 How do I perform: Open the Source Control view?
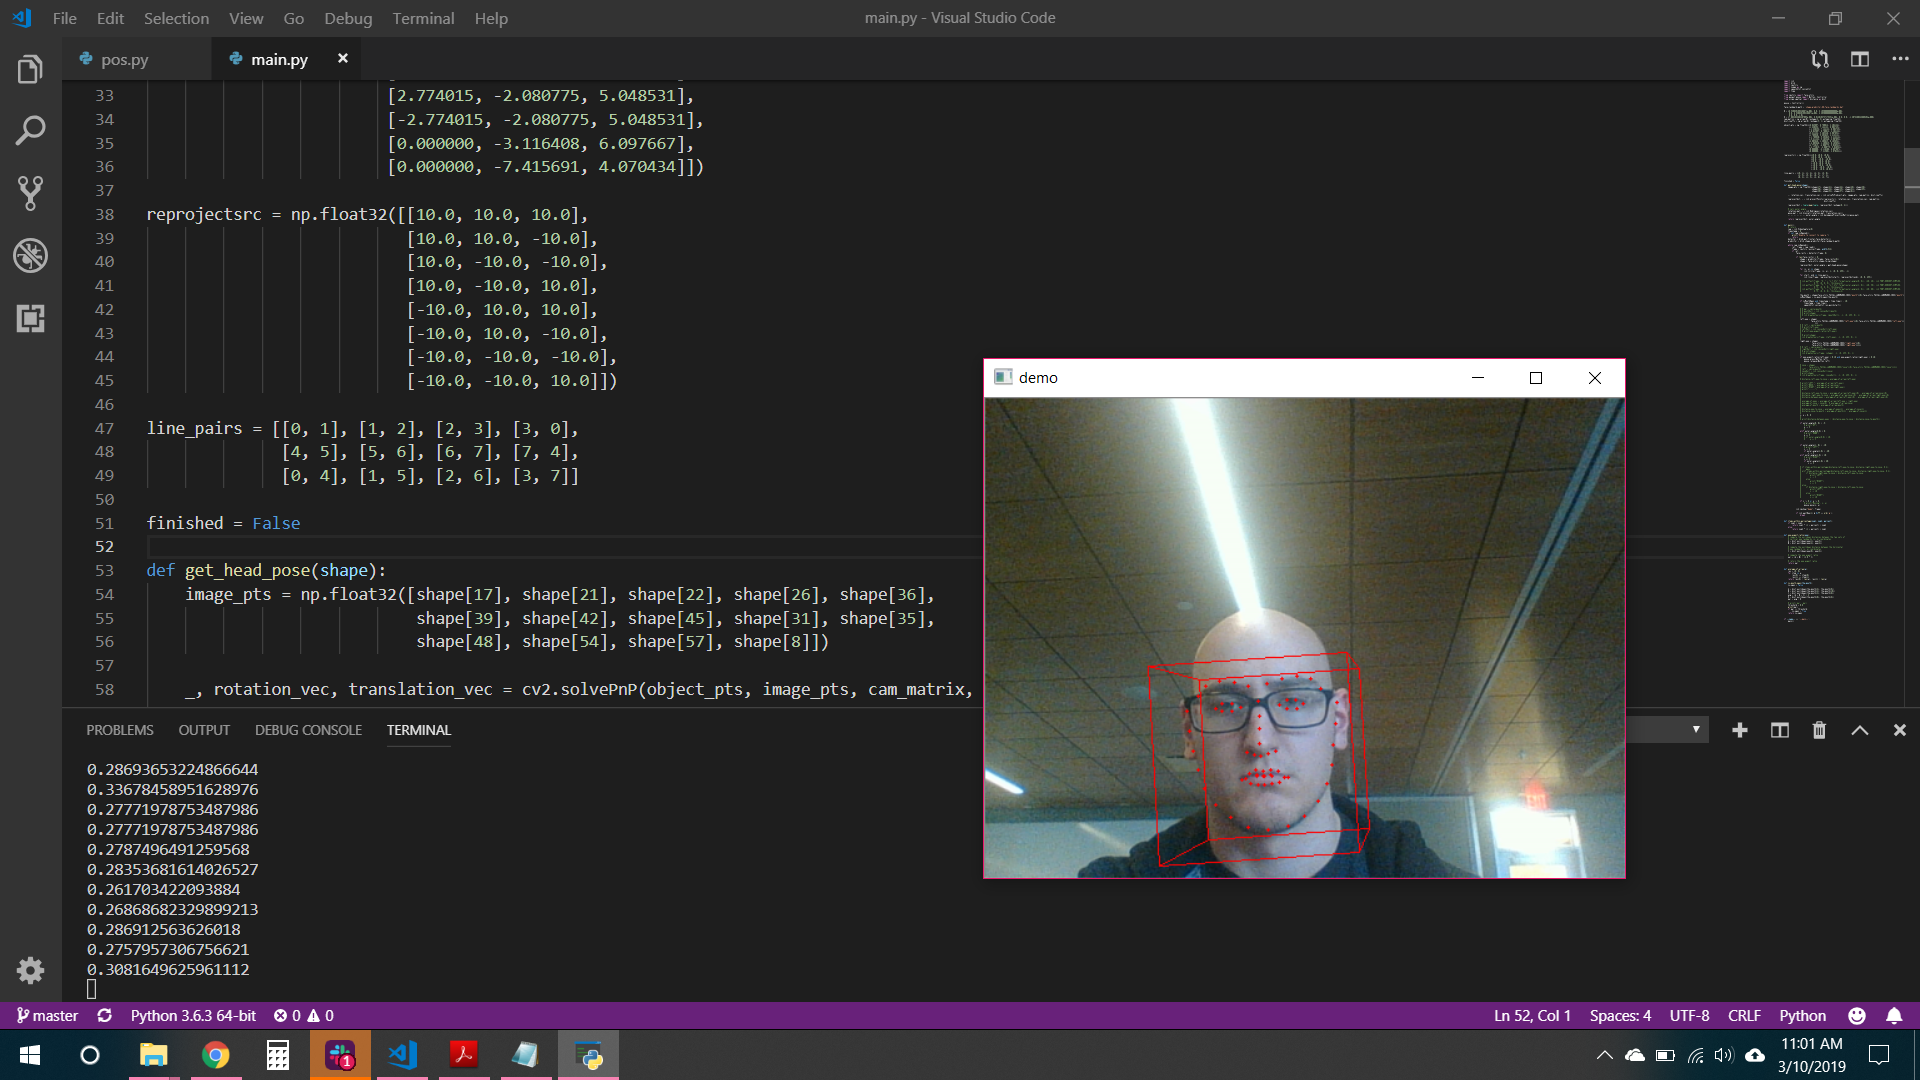[x=30, y=193]
